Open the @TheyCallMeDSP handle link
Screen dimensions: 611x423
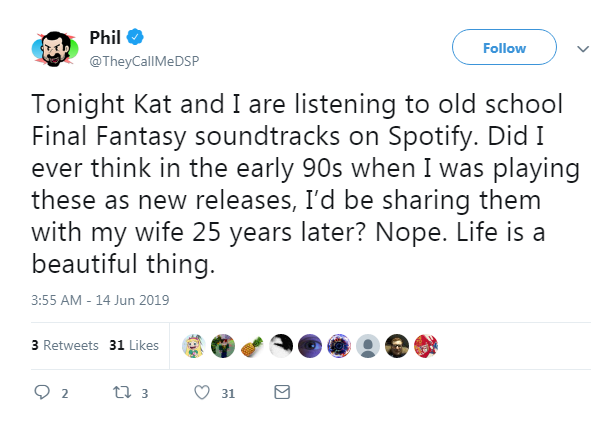144,62
